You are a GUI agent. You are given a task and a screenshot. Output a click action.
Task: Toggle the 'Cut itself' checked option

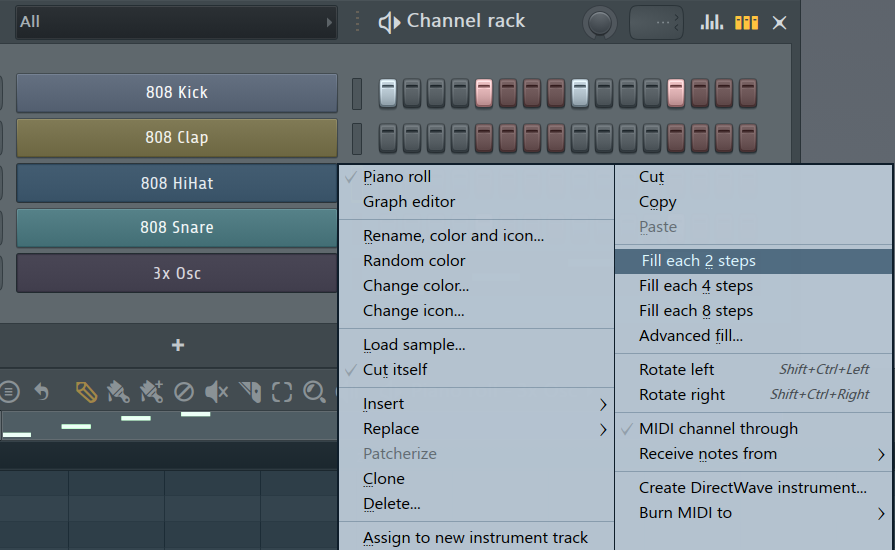(395, 370)
